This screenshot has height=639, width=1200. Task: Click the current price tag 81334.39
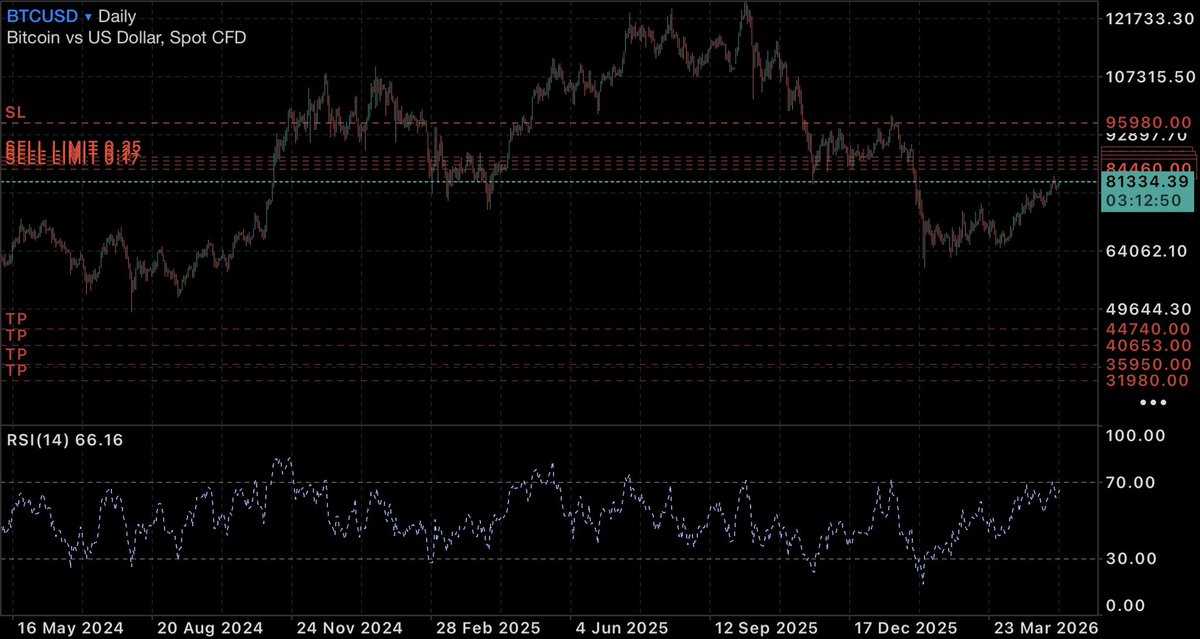[1148, 181]
